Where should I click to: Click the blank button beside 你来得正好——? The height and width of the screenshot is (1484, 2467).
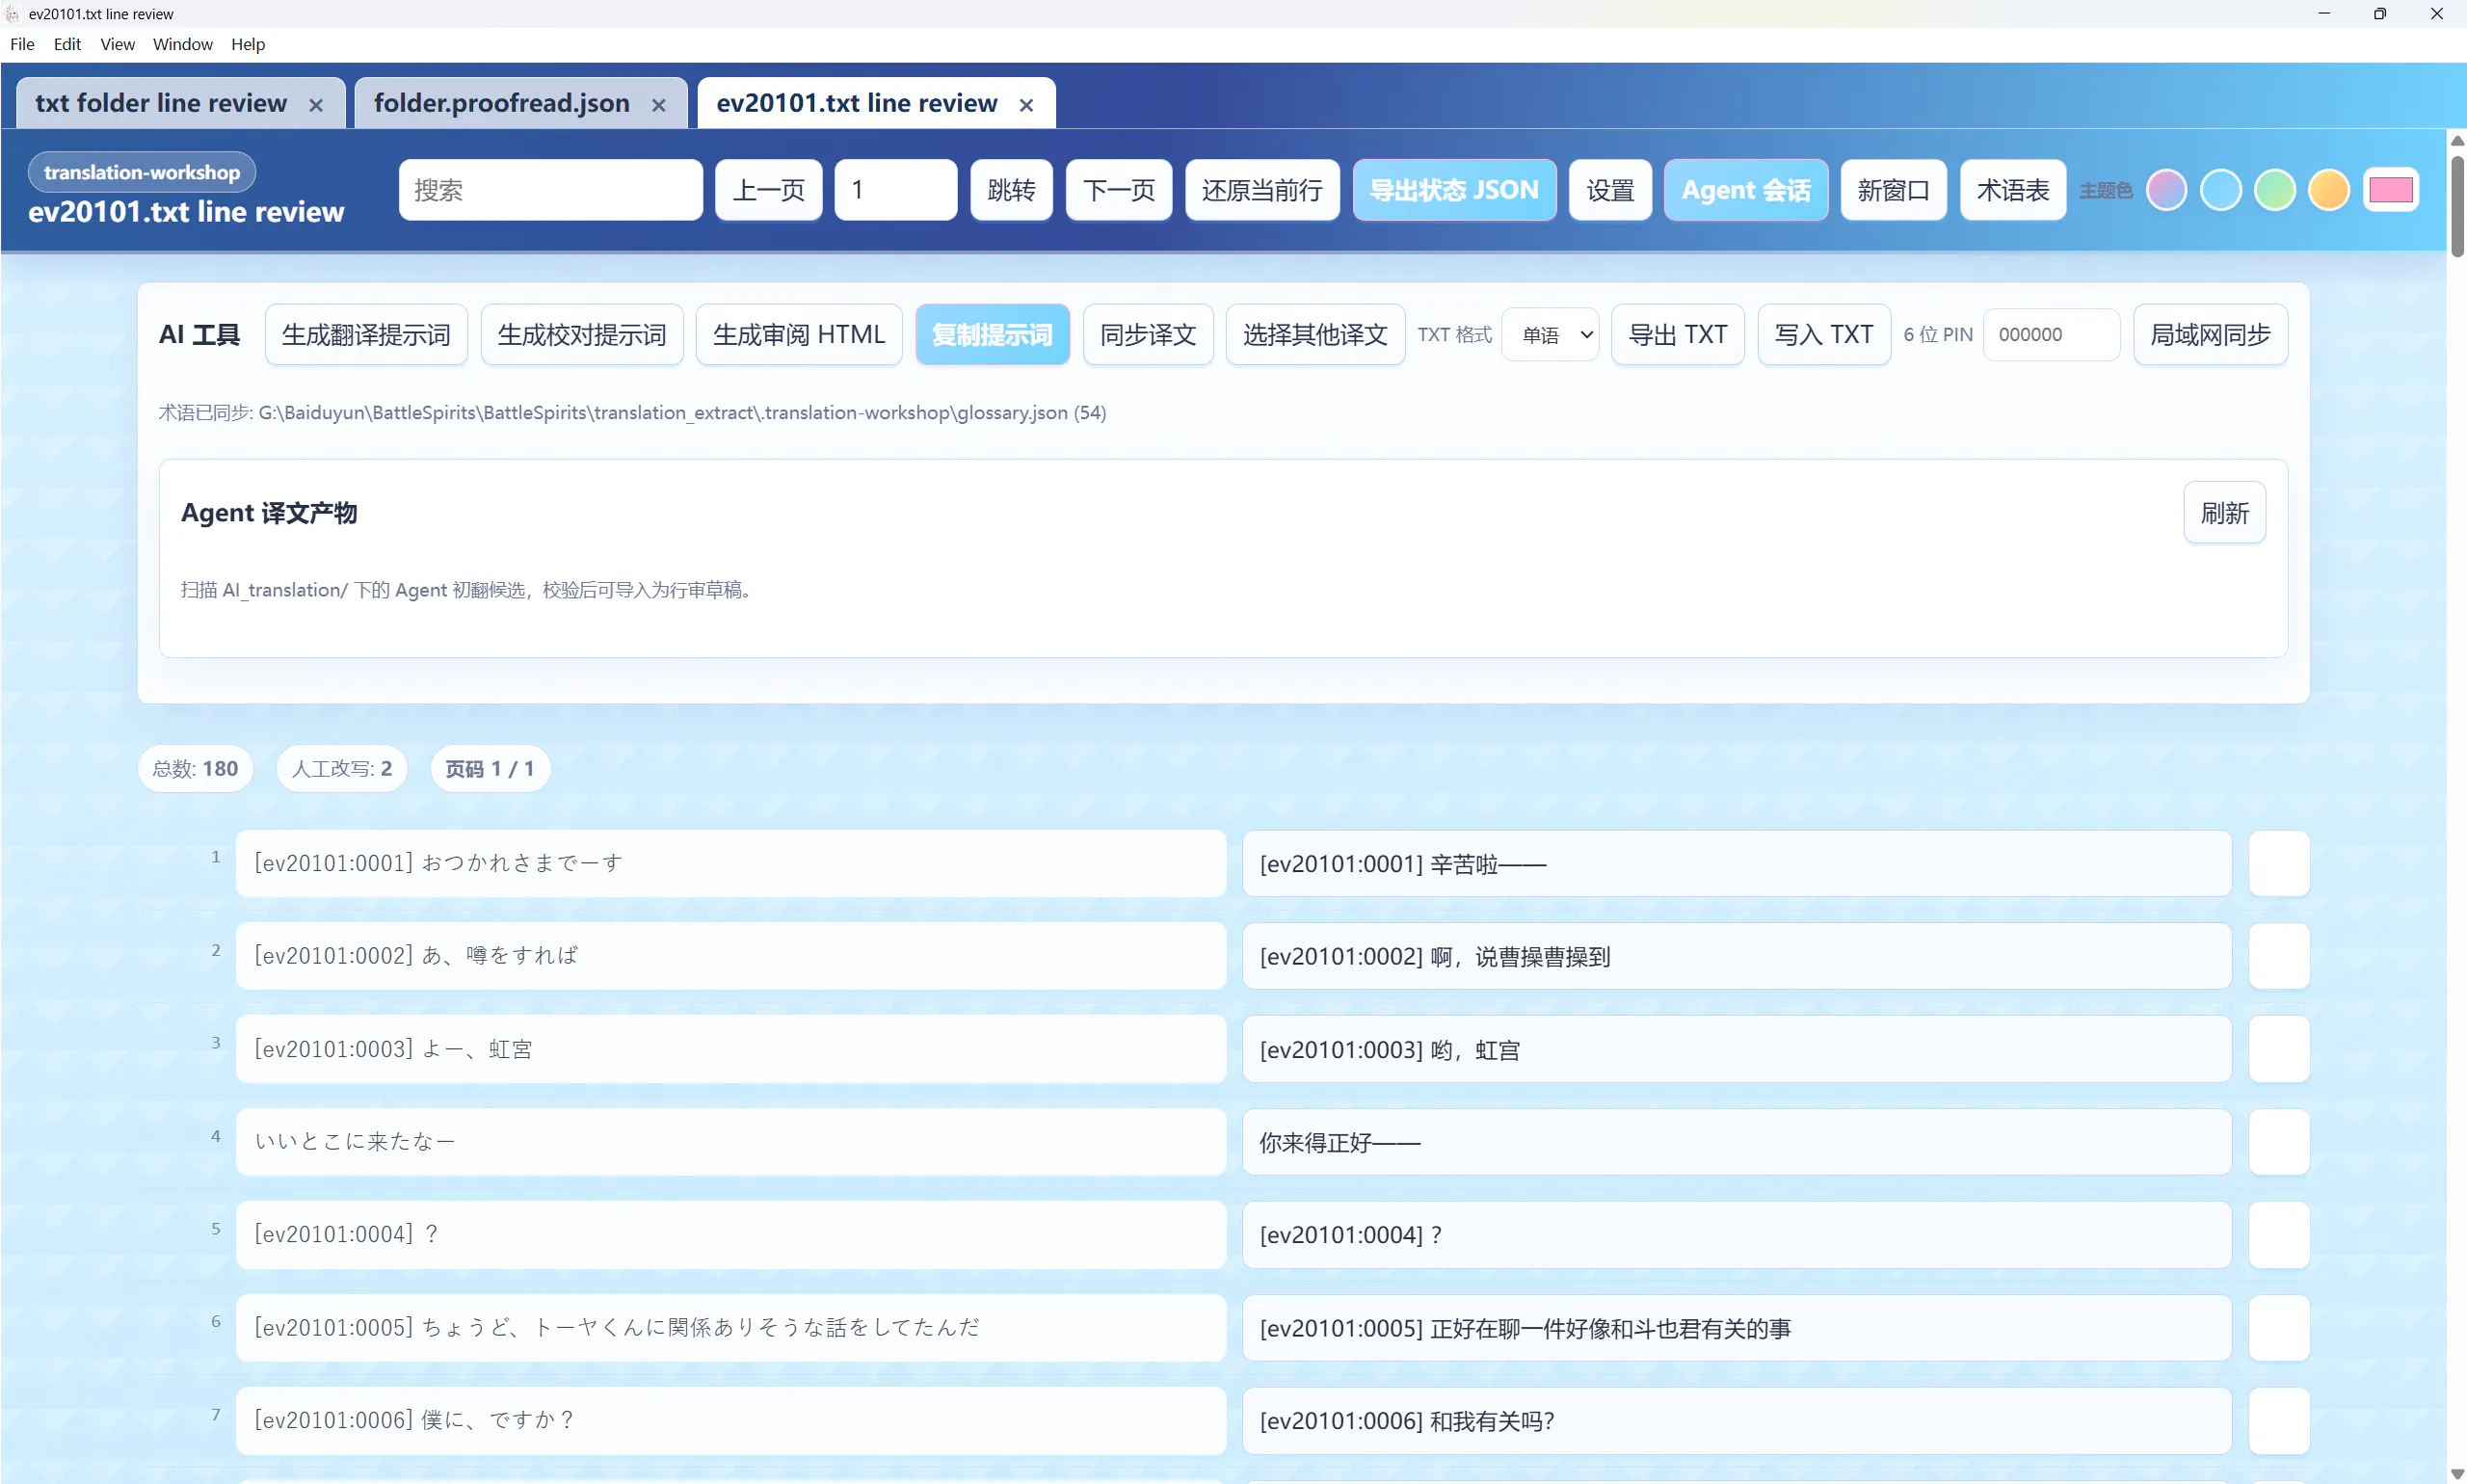pos(2279,1142)
